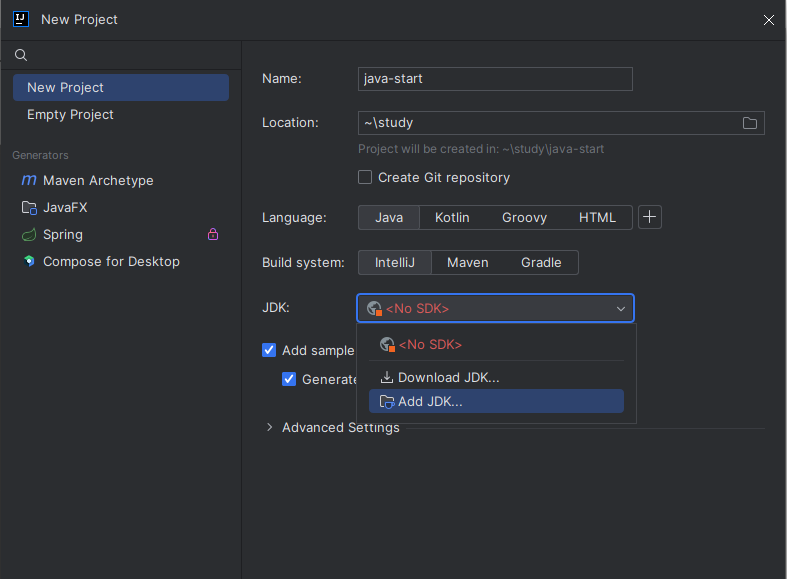Toggle the Generate code checkbox

[x=289, y=379]
